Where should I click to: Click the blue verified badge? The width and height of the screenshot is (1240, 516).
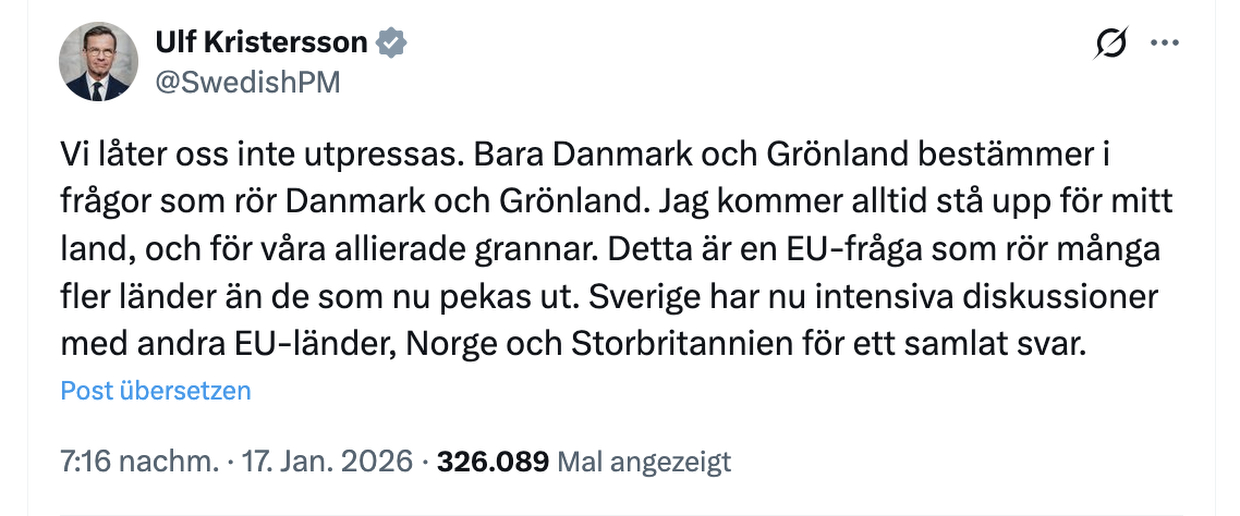(391, 42)
